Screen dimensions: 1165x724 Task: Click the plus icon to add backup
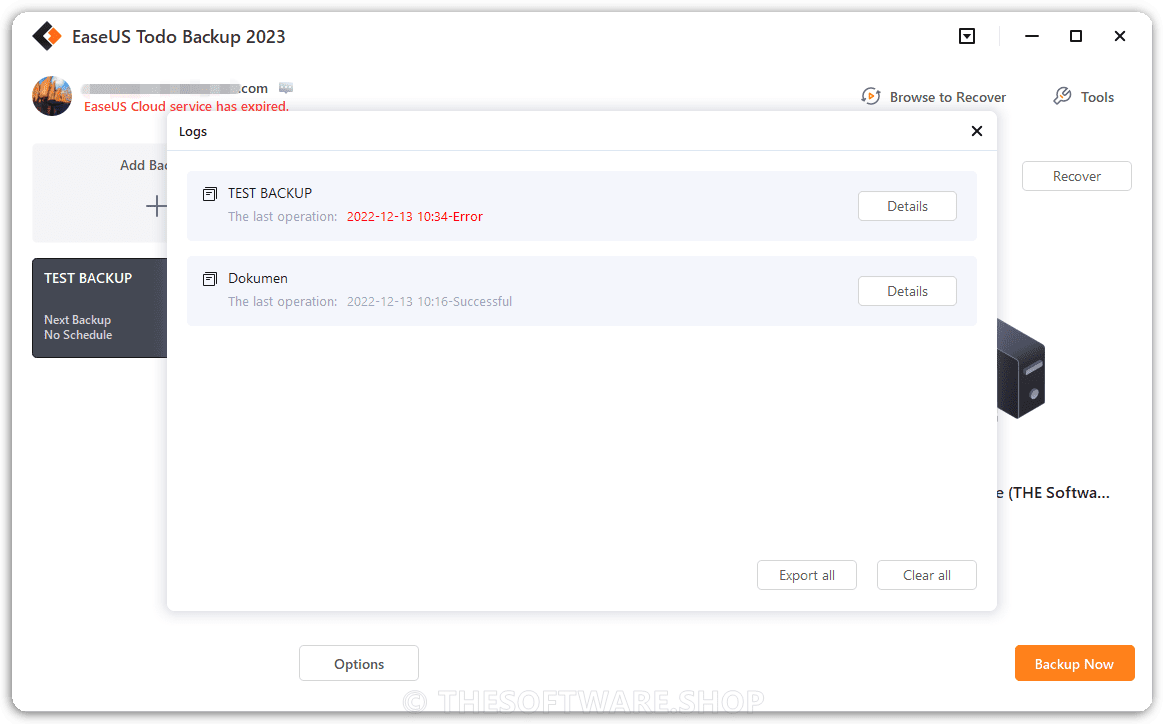tap(156, 205)
